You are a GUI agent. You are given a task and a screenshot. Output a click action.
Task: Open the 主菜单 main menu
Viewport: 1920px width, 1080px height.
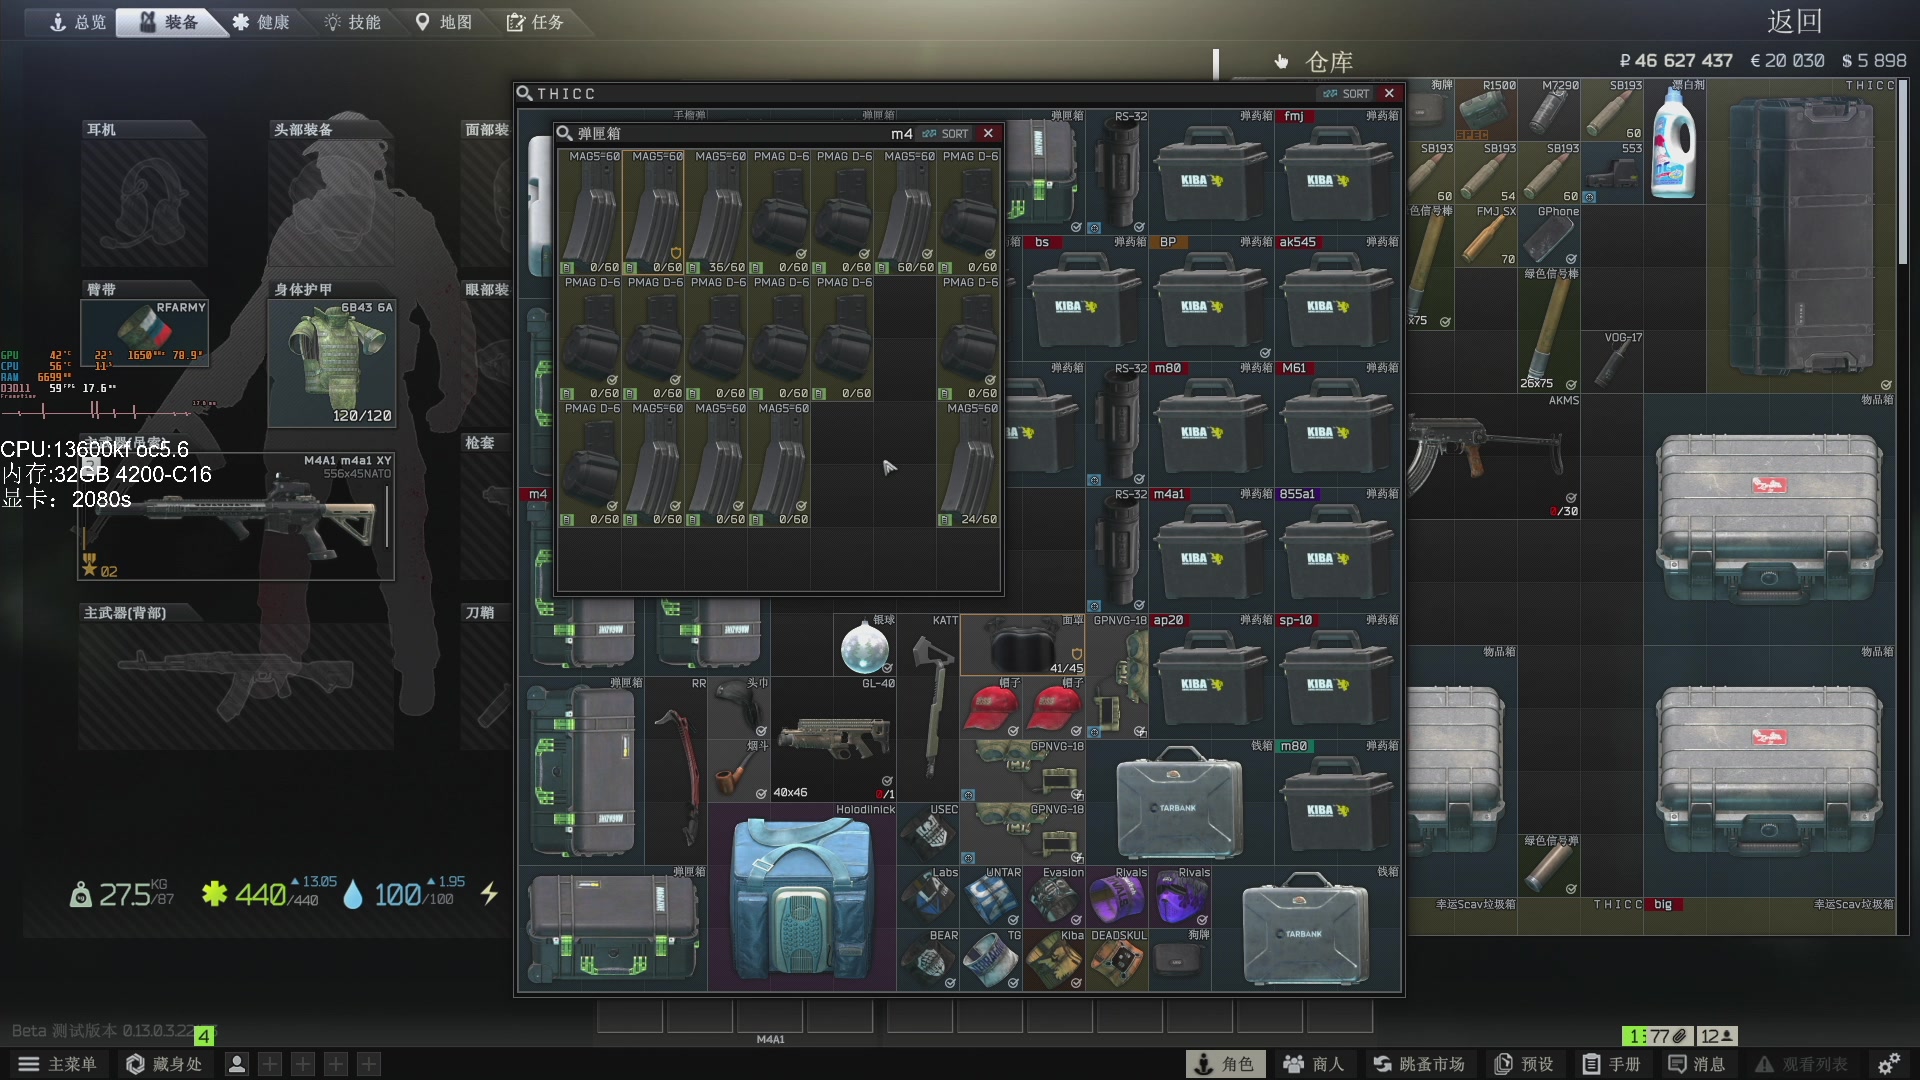57,1064
